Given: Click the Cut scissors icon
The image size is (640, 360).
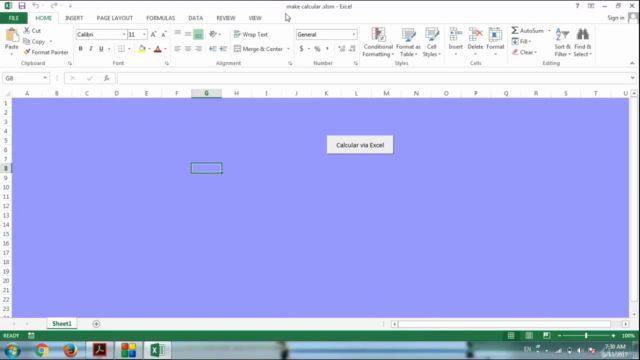Looking at the screenshot, I should 27,31.
